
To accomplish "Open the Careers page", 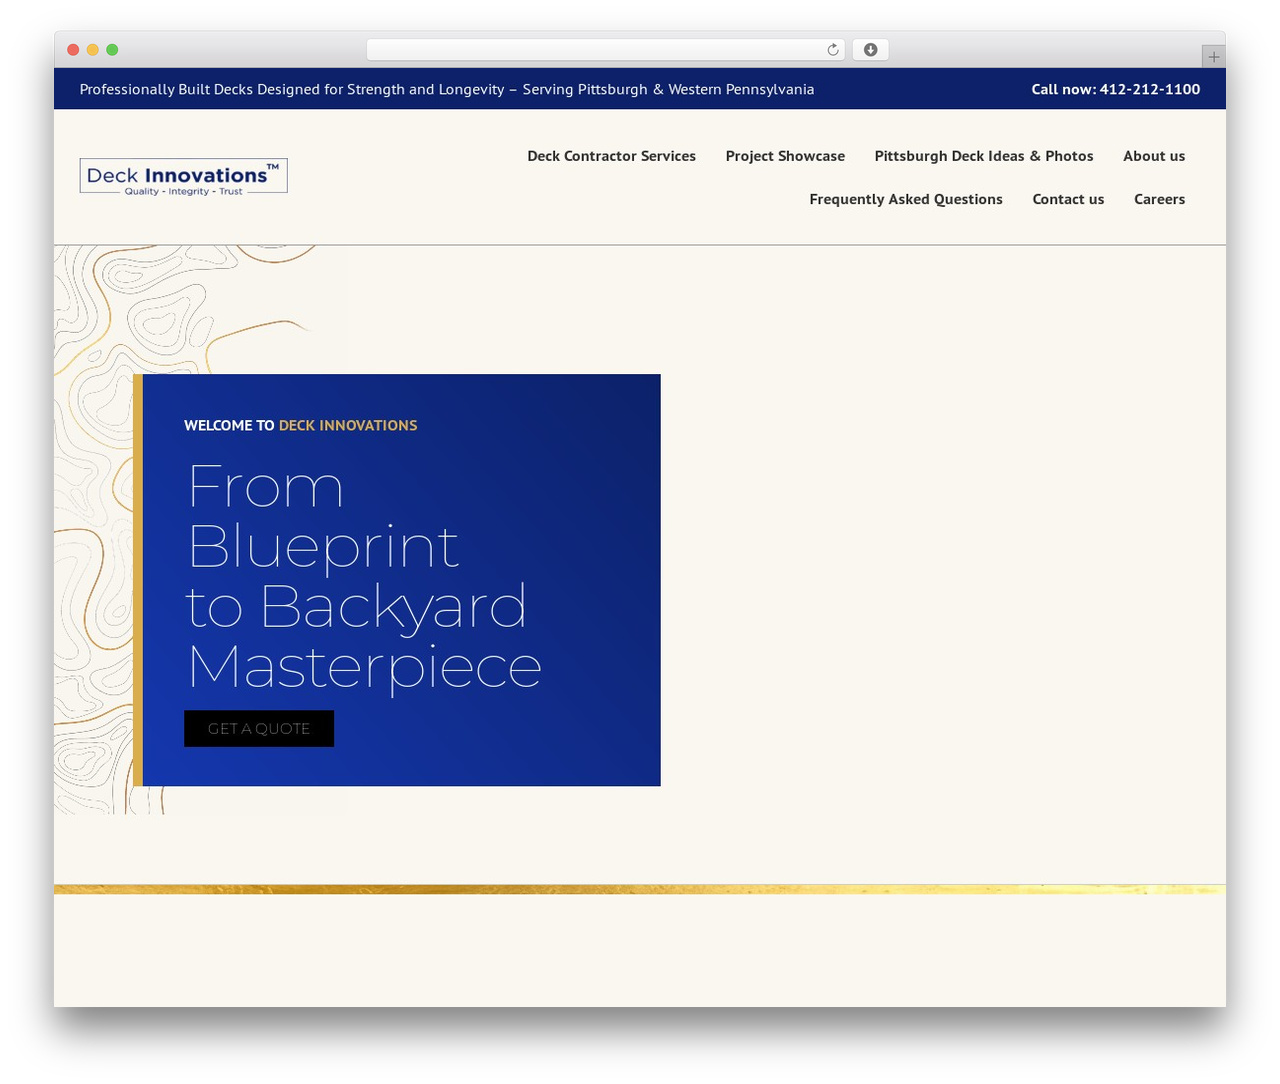I will (1159, 199).
